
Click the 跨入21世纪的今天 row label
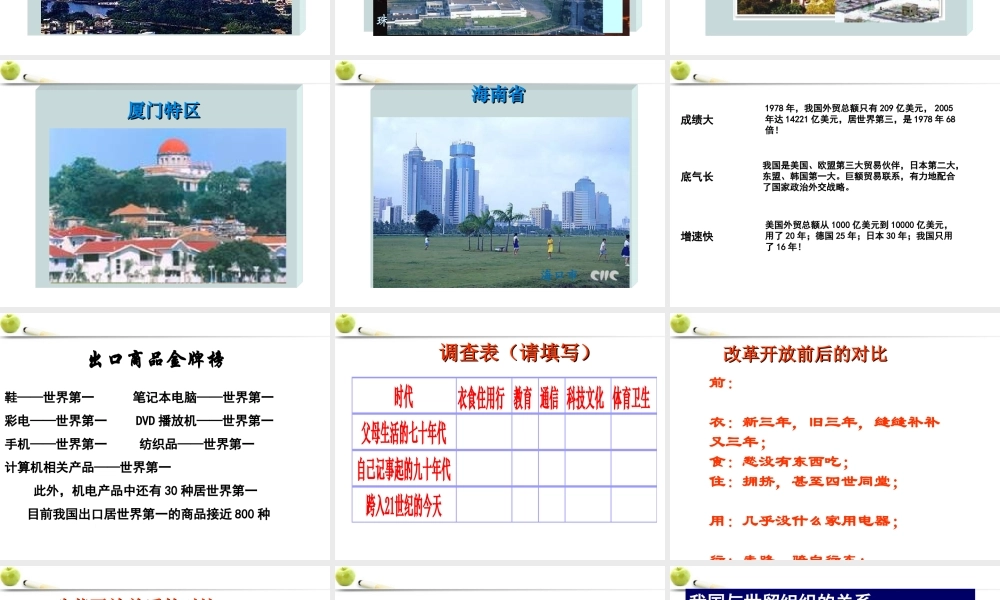404,504
